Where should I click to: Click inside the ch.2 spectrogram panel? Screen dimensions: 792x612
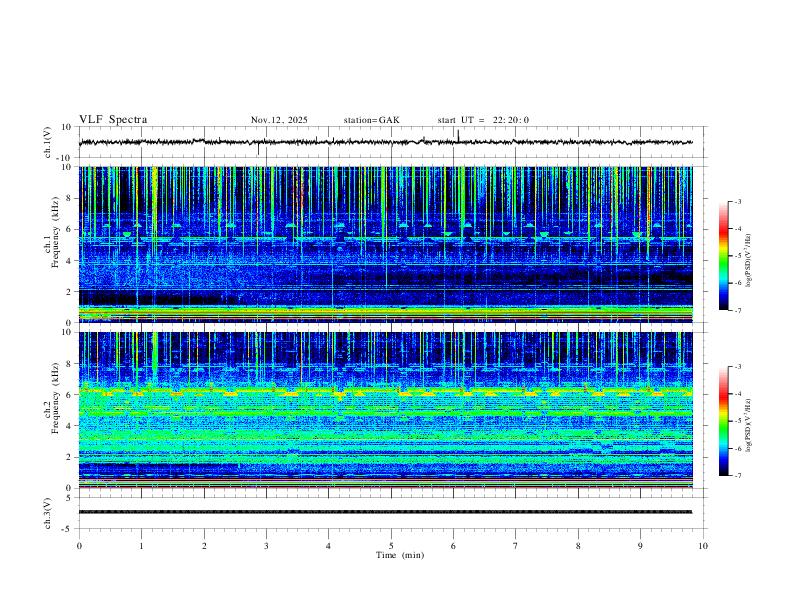point(385,410)
